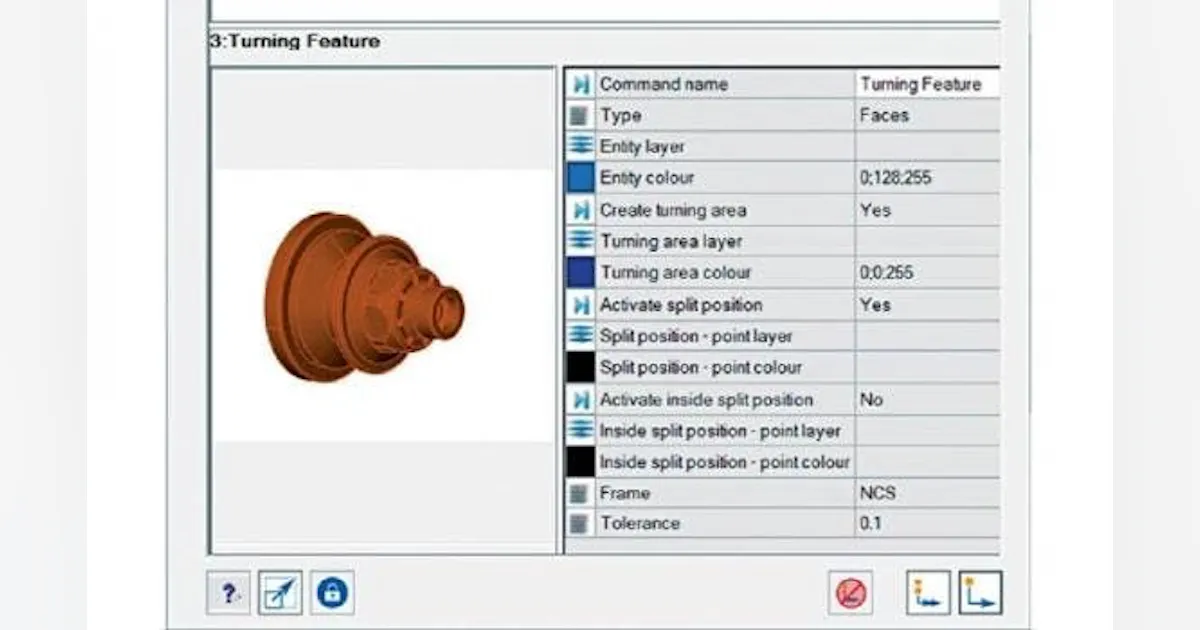Click the Entity colour value 0;128;255
Image resolution: width=1200 pixels, height=630 pixels.
pyautogui.click(x=927, y=178)
